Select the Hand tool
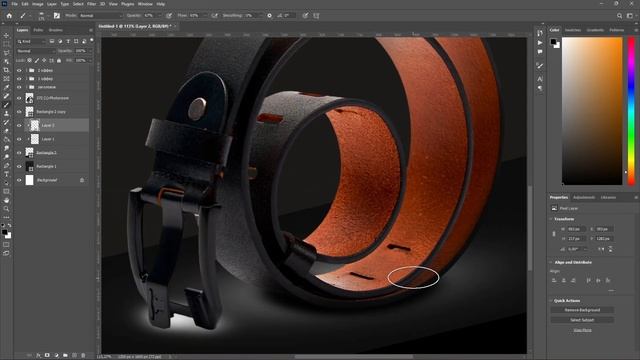Screen dimensions: 640x360 tap(6, 200)
